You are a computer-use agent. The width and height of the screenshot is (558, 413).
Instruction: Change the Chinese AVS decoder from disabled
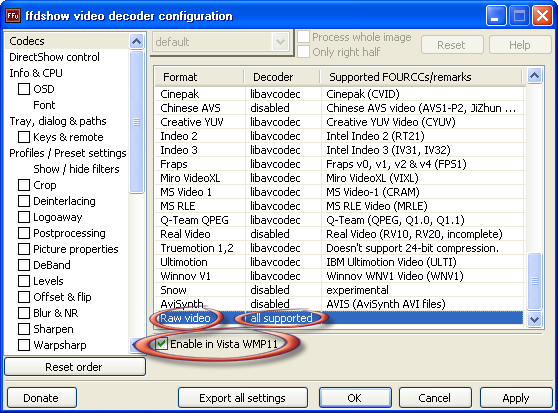click(x=270, y=108)
